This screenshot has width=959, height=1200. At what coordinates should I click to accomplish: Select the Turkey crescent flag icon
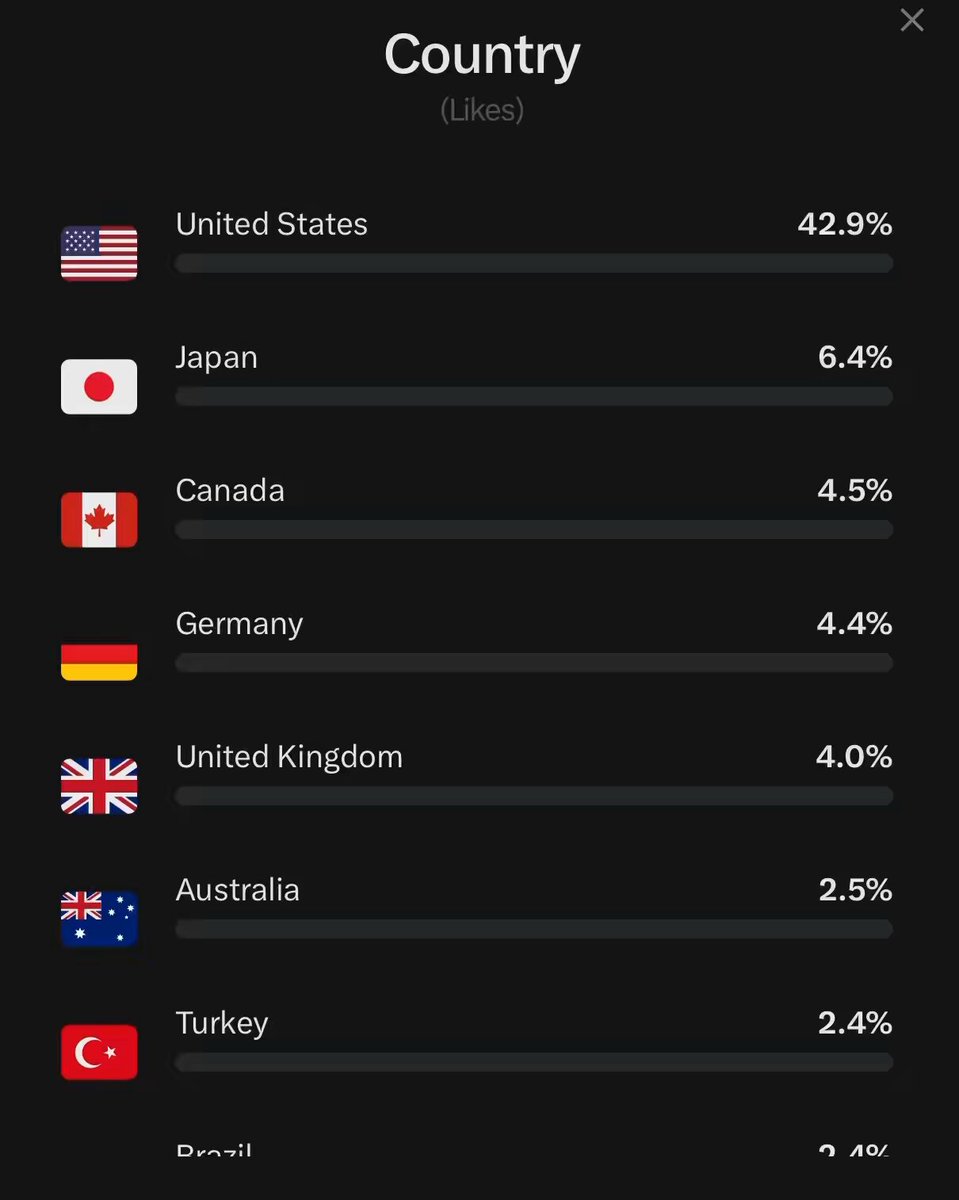click(99, 1051)
